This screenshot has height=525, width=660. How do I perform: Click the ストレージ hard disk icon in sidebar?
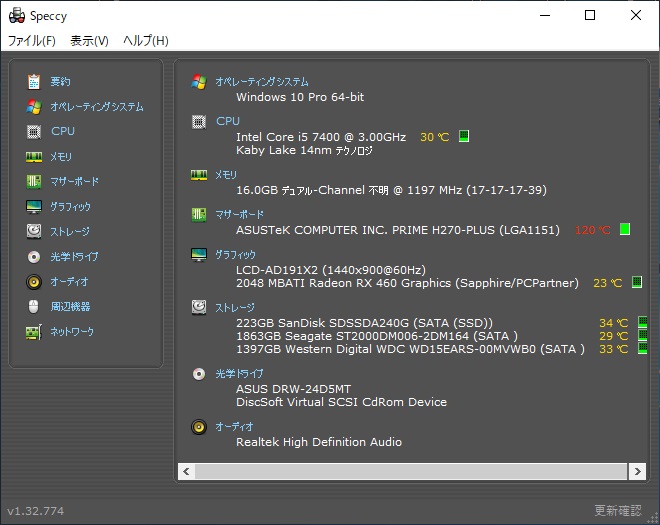(34, 232)
